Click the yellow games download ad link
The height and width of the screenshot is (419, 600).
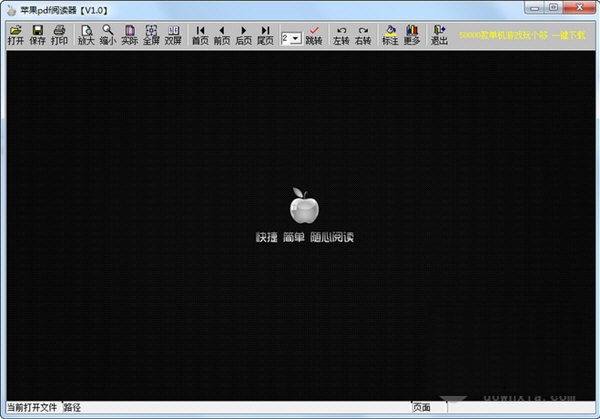point(522,35)
